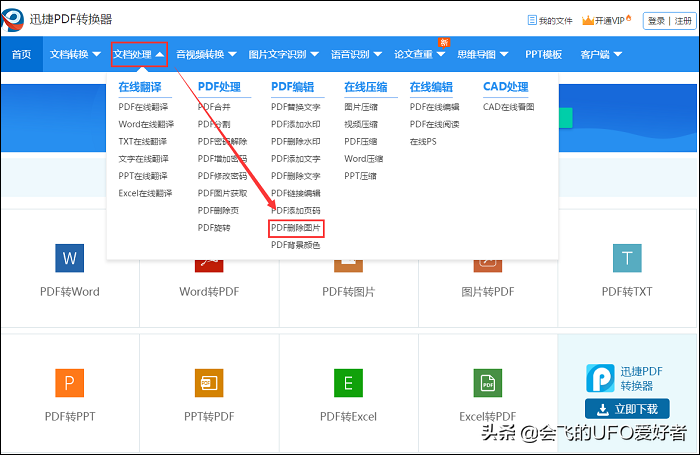Select 在线PS menu entry

click(x=423, y=142)
